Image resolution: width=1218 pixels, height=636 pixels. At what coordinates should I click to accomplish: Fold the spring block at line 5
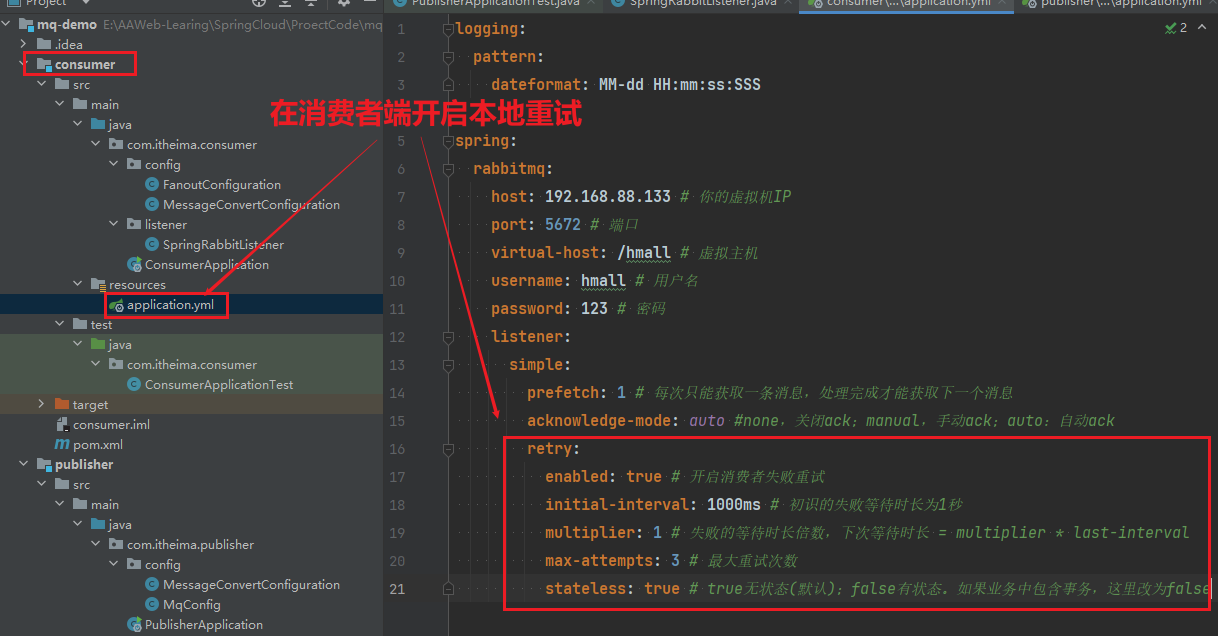449,141
